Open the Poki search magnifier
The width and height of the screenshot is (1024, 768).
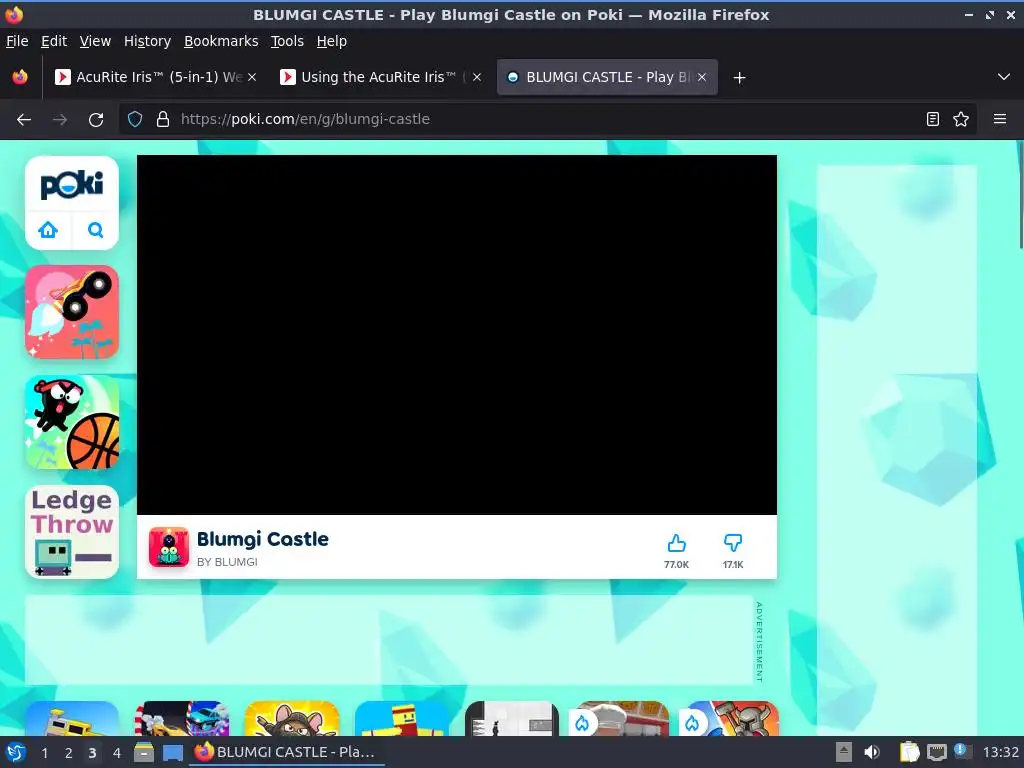[95, 230]
